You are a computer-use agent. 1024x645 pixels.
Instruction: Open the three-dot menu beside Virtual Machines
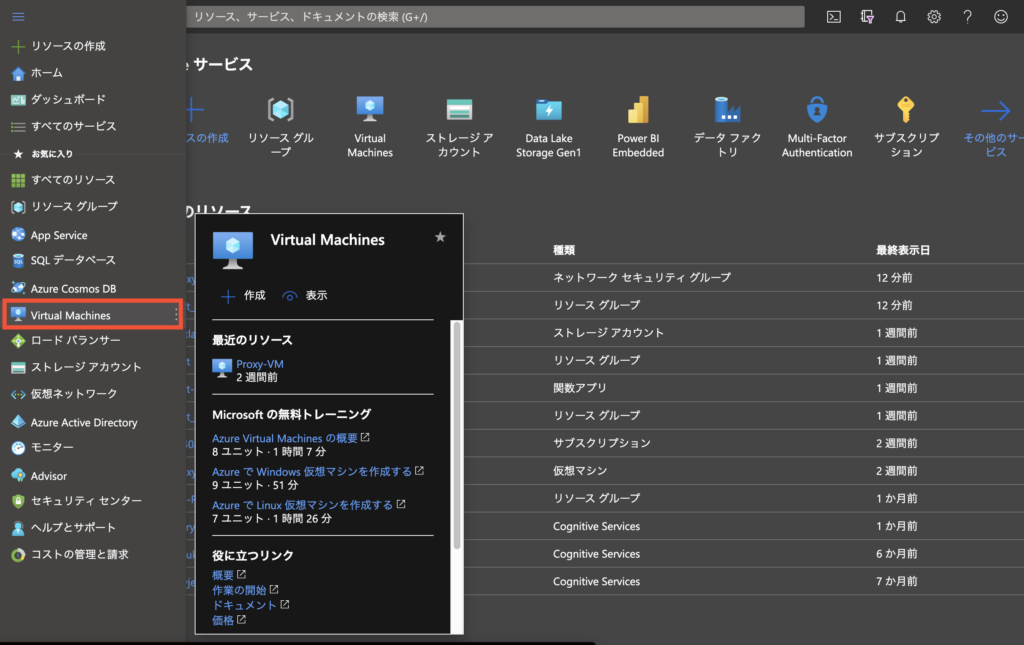[176, 315]
